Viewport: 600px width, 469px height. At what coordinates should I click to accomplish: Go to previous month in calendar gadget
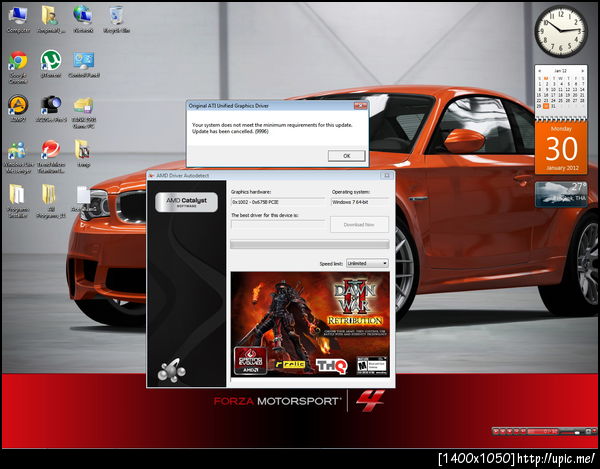click(540, 71)
